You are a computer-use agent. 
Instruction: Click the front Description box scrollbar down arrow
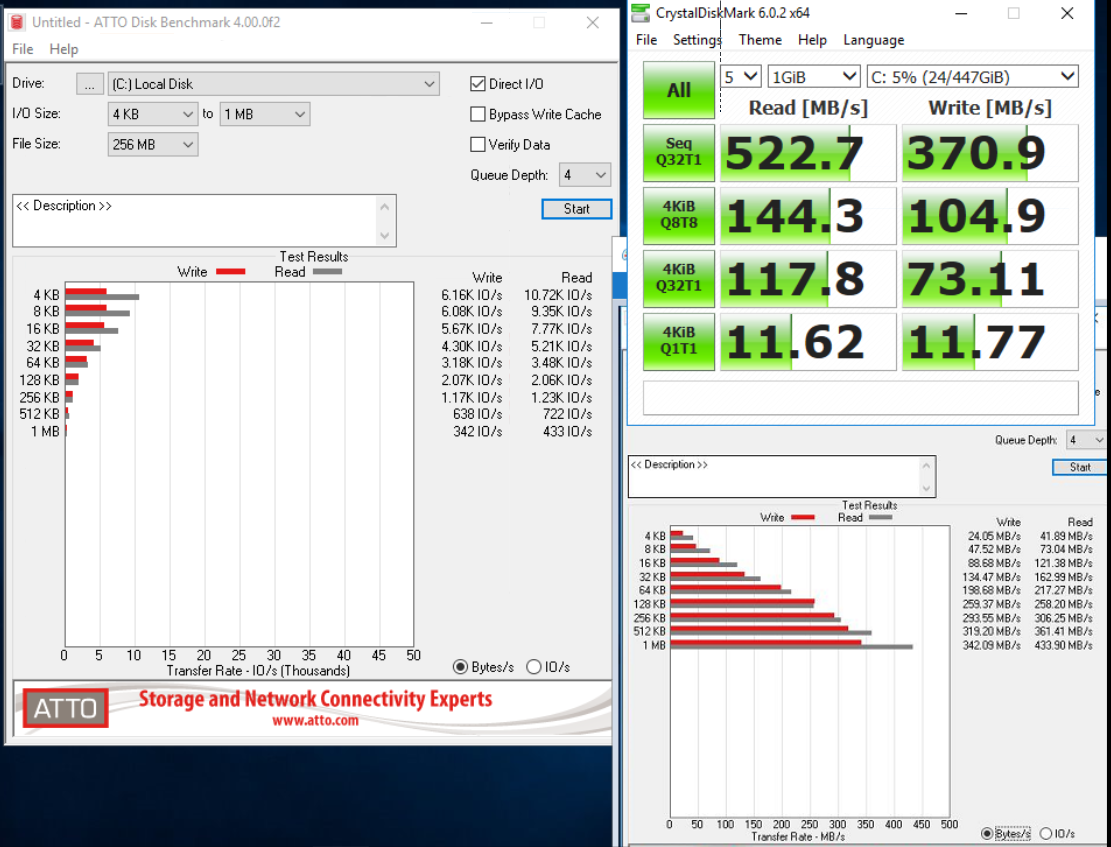point(385,235)
